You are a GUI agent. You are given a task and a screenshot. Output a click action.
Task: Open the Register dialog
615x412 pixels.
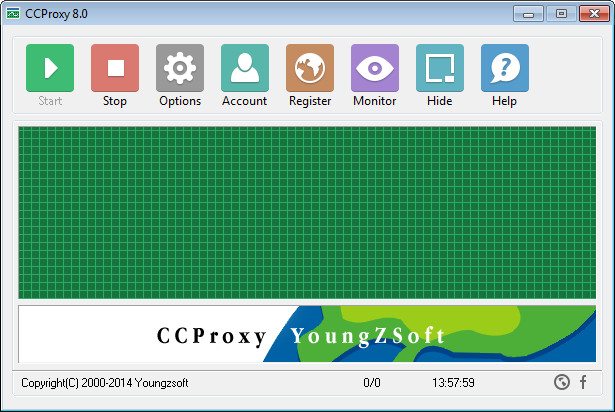coord(310,68)
